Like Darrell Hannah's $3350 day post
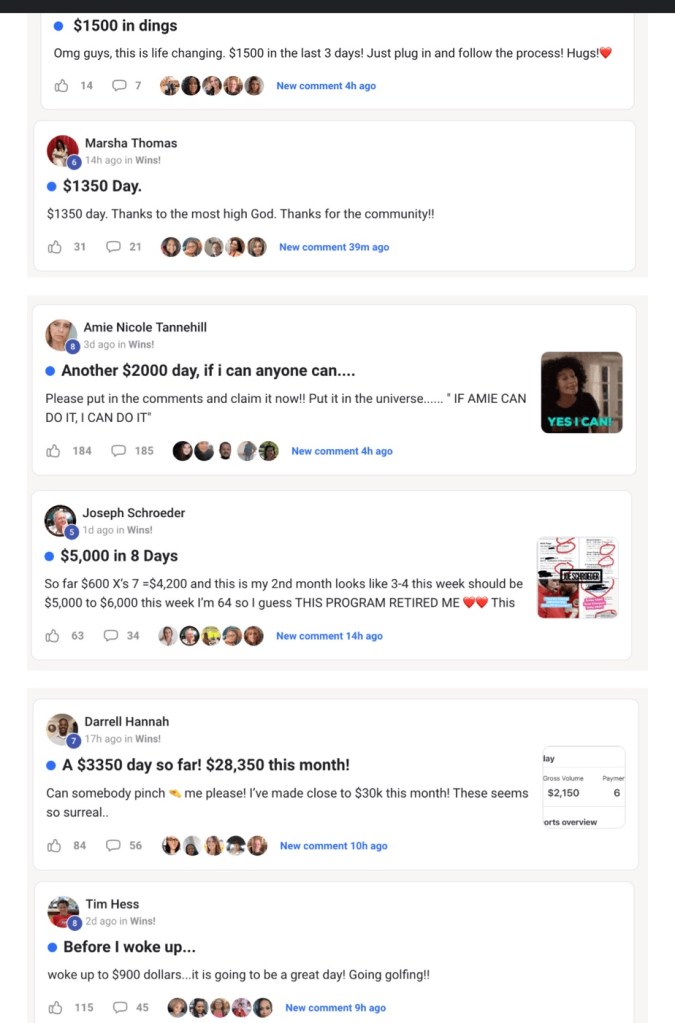Screen dimensions: 675x1023 pos(54,846)
